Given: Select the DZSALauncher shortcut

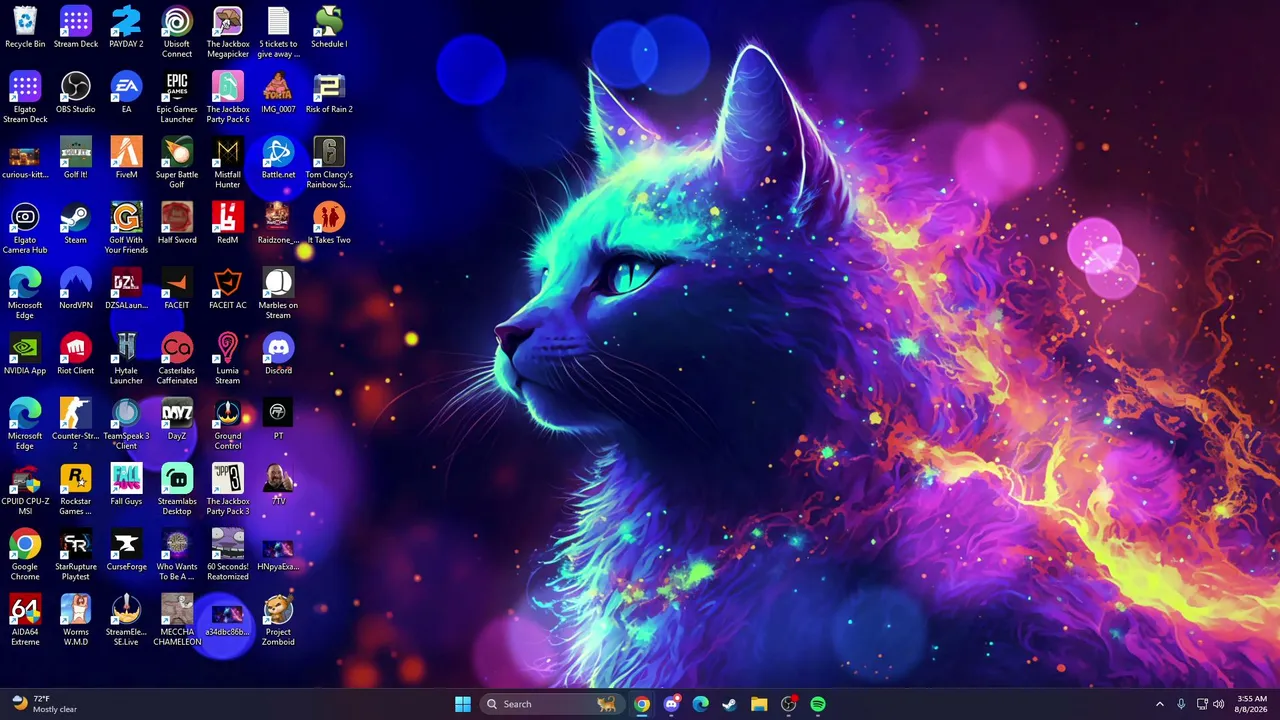Looking at the screenshot, I should (126, 288).
